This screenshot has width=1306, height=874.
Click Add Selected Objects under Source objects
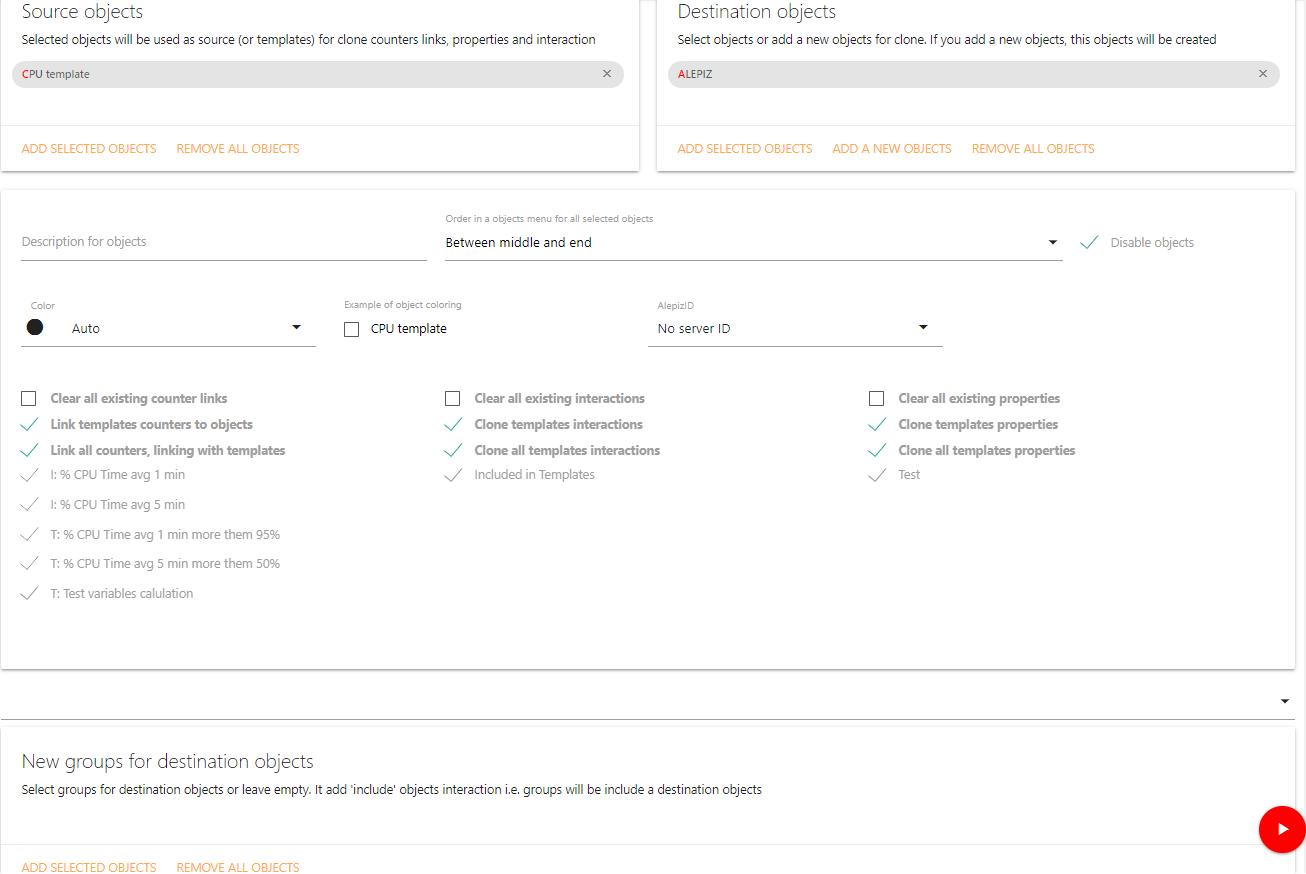89,149
